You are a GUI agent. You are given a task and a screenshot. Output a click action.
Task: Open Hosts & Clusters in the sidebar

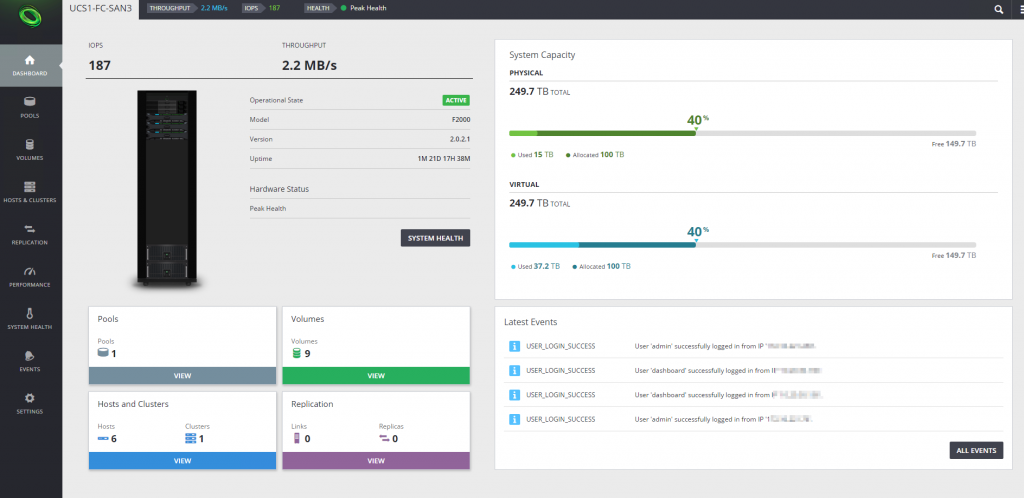[x=31, y=193]
